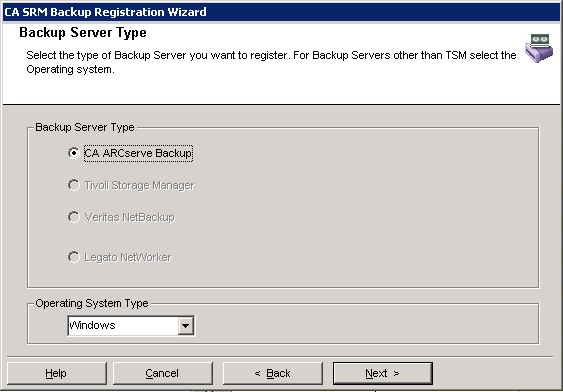The width and height of the screenshot is (563, 392).
Task: Click the purple backup server icon
Action: (539, 48)
